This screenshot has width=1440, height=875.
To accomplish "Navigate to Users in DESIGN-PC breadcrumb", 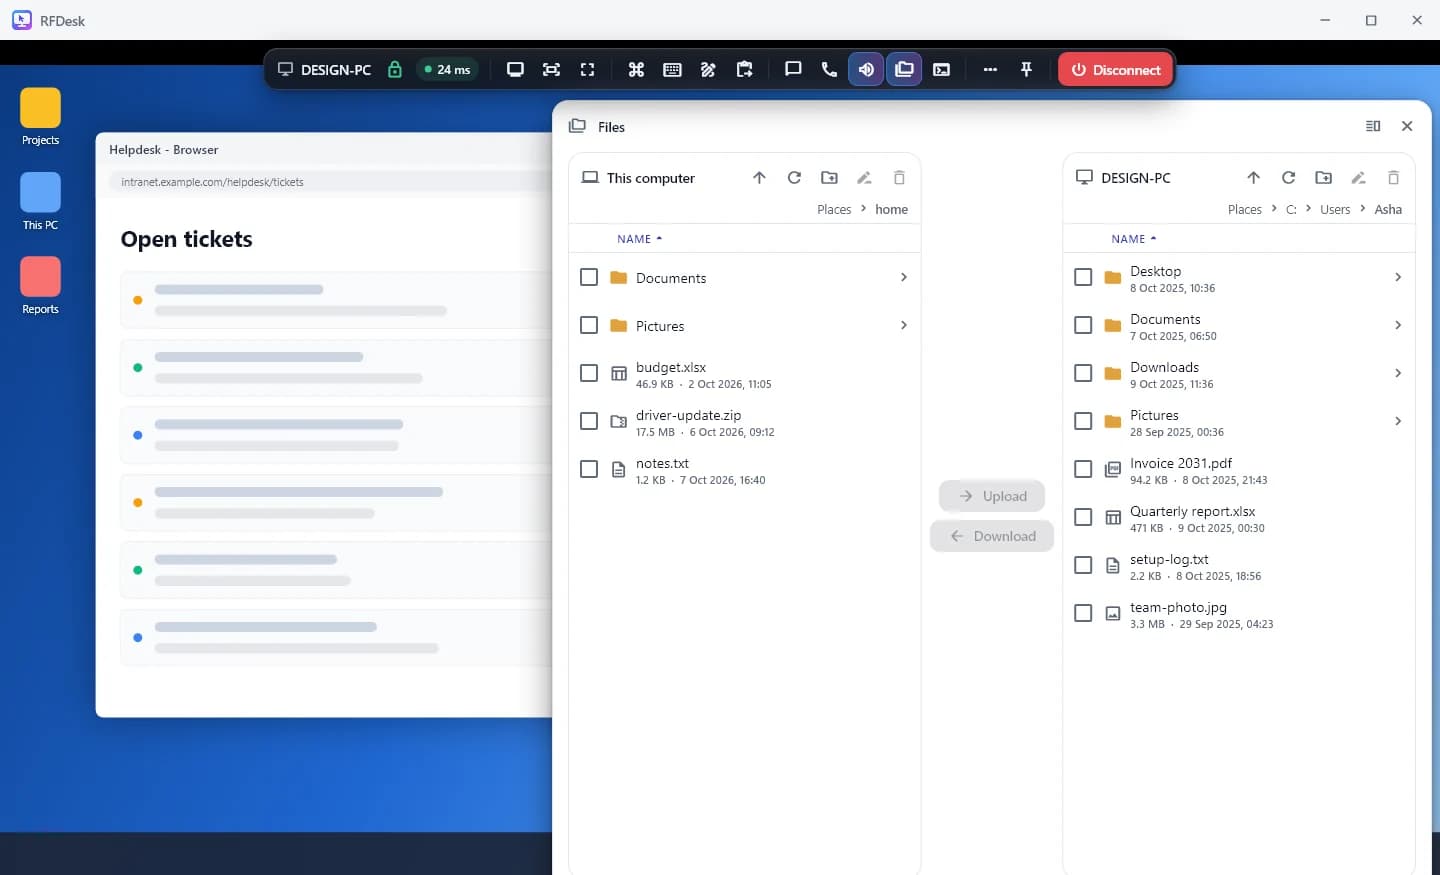I will [x=1335, y=209].
